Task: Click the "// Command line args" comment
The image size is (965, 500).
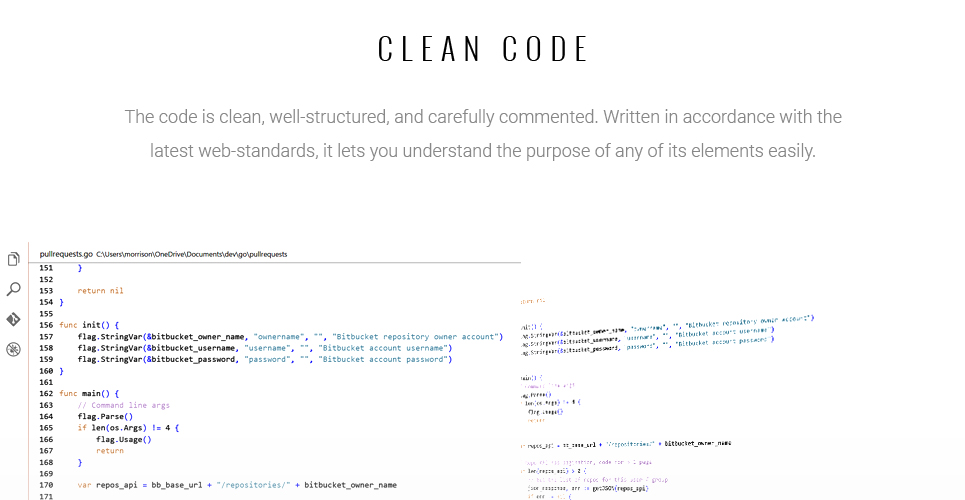Action: click(x=124, y=405)
